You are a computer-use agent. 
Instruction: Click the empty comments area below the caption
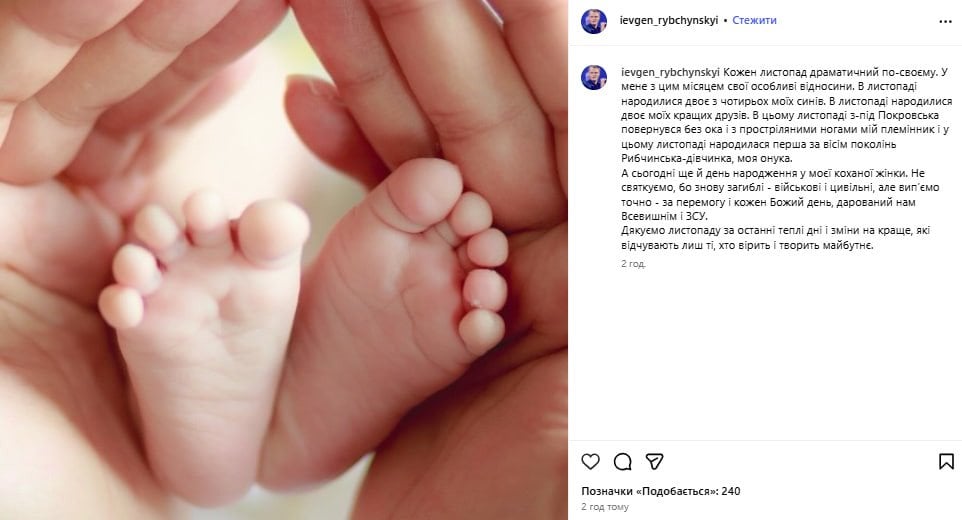click(764, 356)
